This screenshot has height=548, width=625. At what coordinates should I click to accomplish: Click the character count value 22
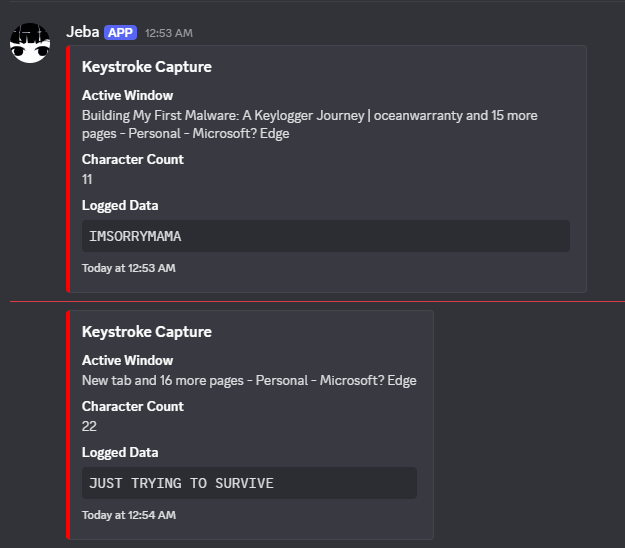pyautogui.click(x=89, y=426)
